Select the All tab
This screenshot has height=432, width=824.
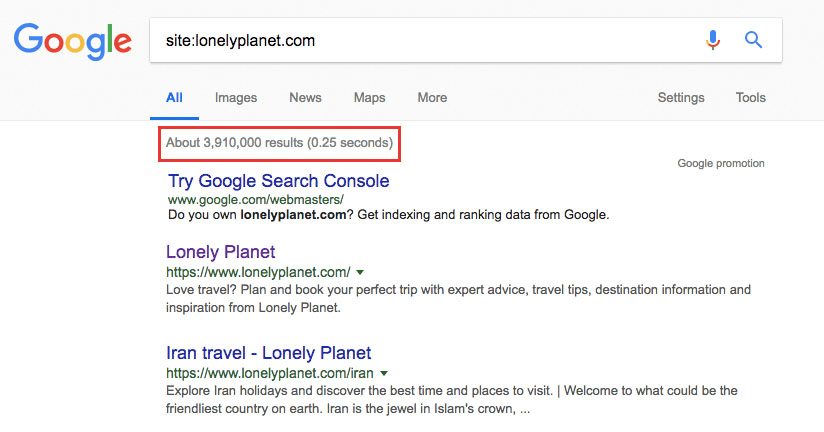click(x=174, y=98)
